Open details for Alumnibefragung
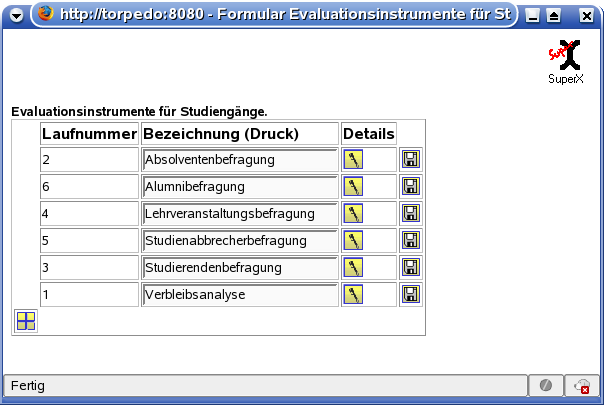The width and height of the screenshot is (604, 405). tap(353, 186)
